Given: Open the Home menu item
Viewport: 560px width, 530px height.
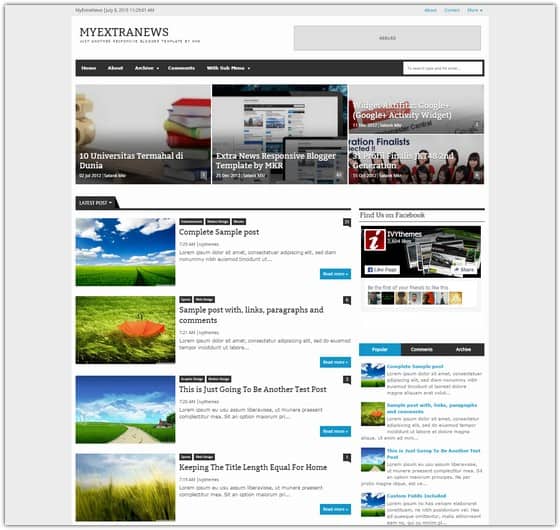Looking at the screenshot, I should tap(89, 68).
